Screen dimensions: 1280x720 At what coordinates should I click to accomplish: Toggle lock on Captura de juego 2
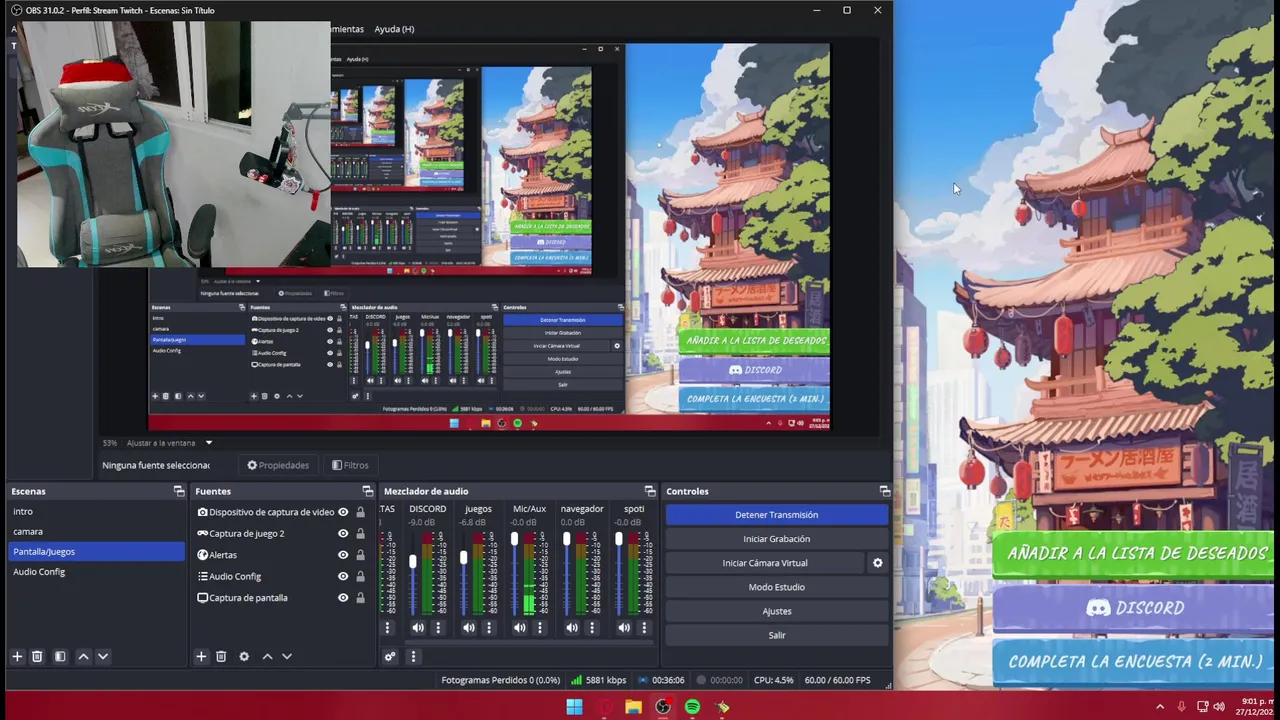pyautogui.click(x=360, y=533)
